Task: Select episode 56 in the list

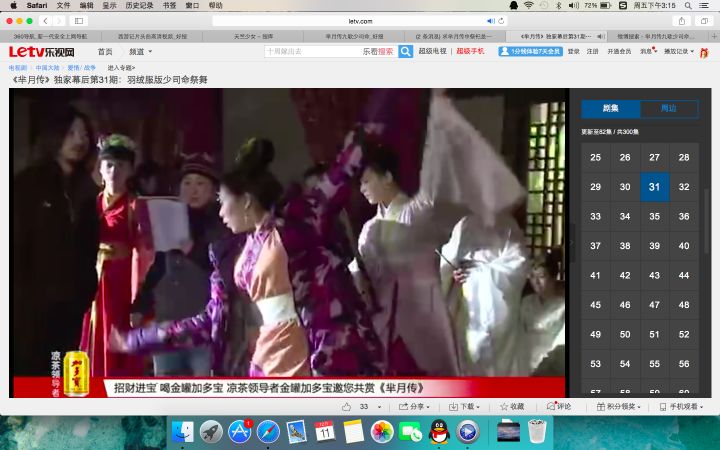Action: pos(684,364)
